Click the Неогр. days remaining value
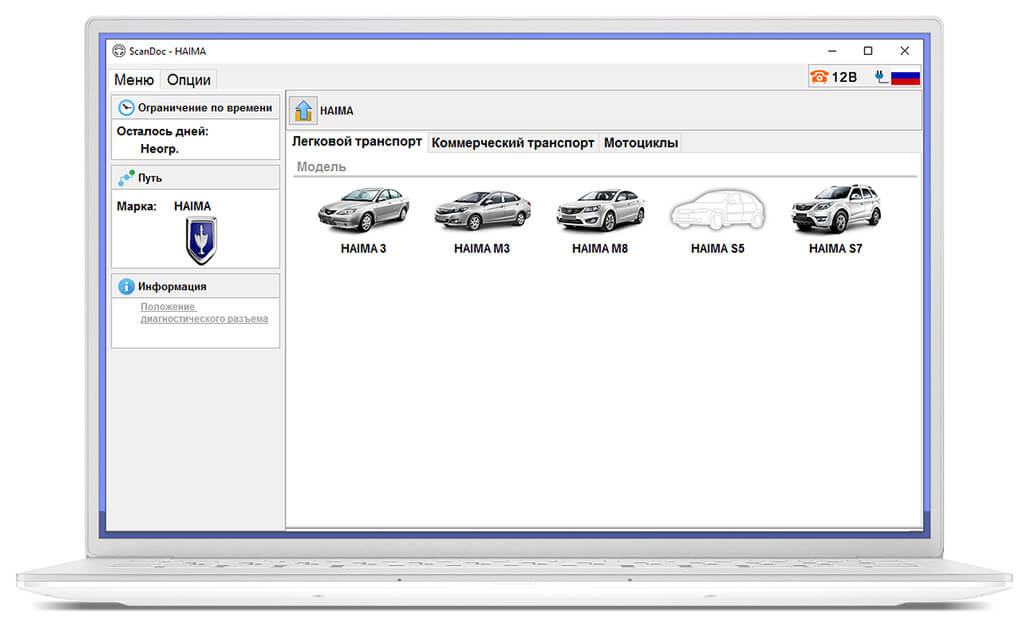The height and width of the screenshot is (626, 1024). [159, 149]
